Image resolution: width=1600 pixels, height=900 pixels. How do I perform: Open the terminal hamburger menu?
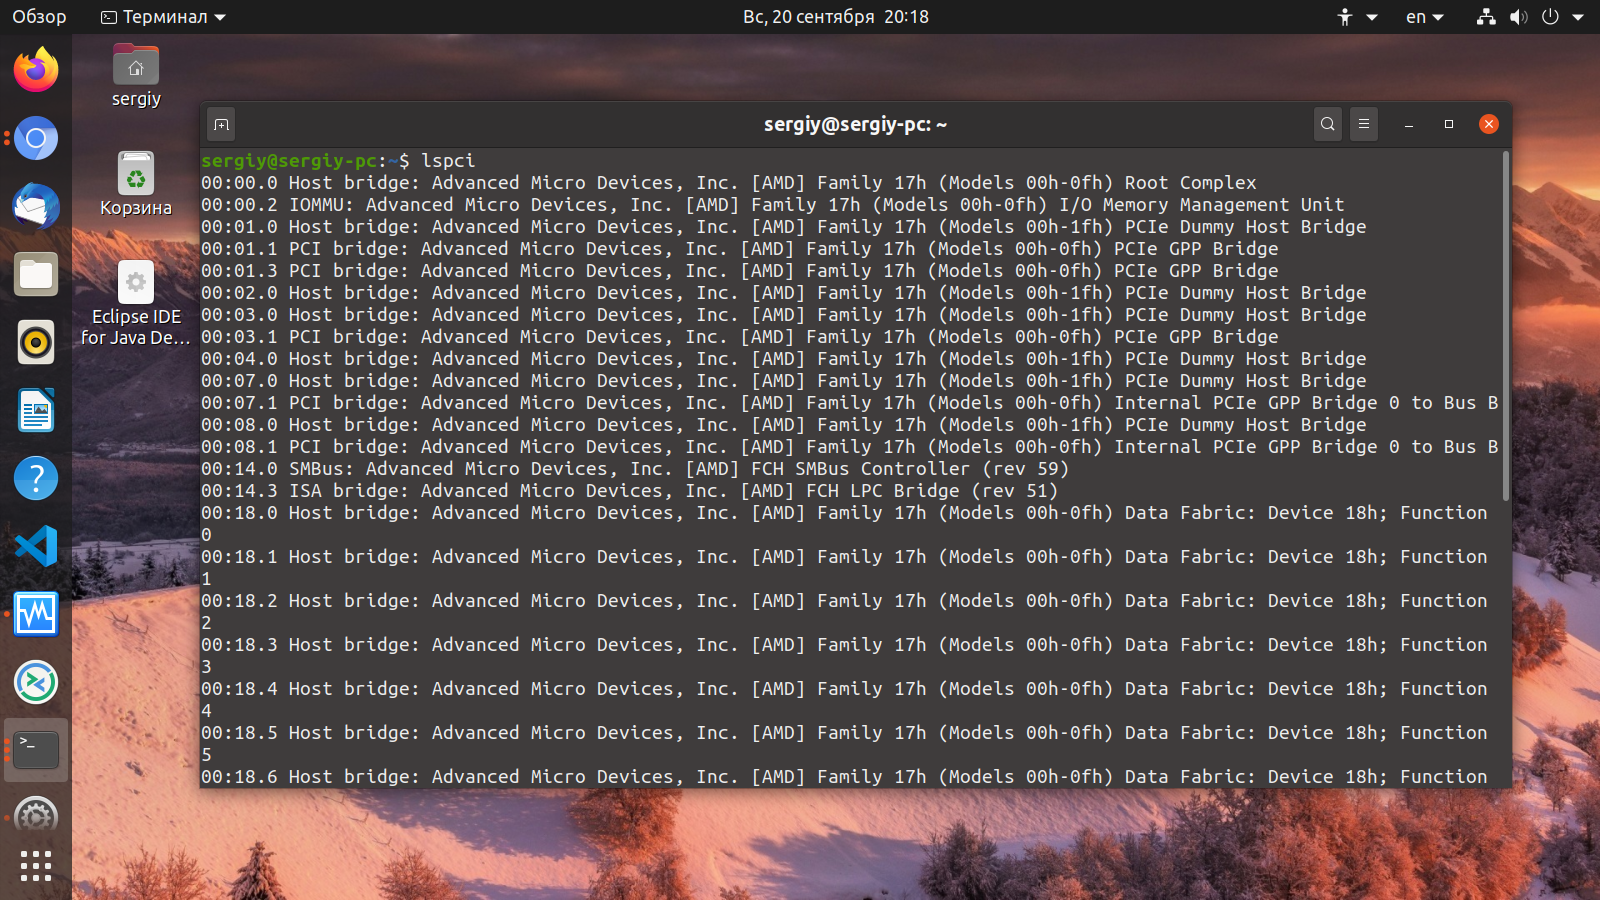click(1364, 124)
